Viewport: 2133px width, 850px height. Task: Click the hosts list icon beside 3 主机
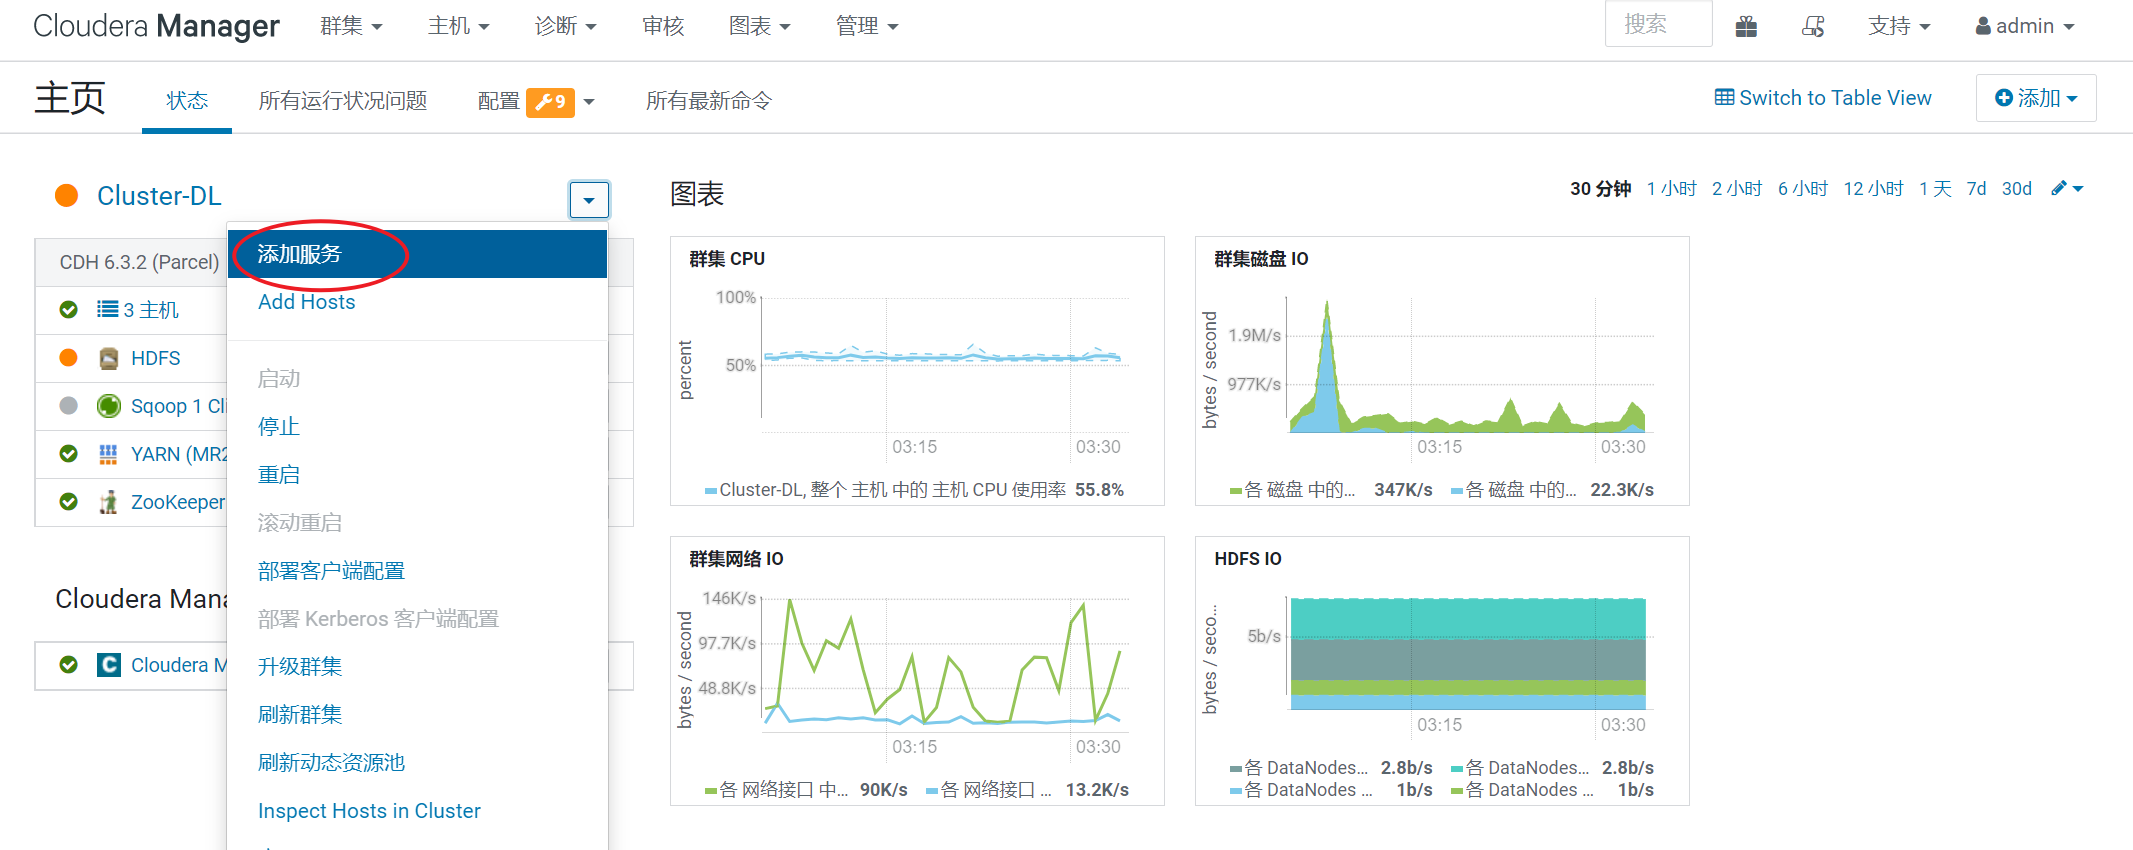[x=108, y=309]
